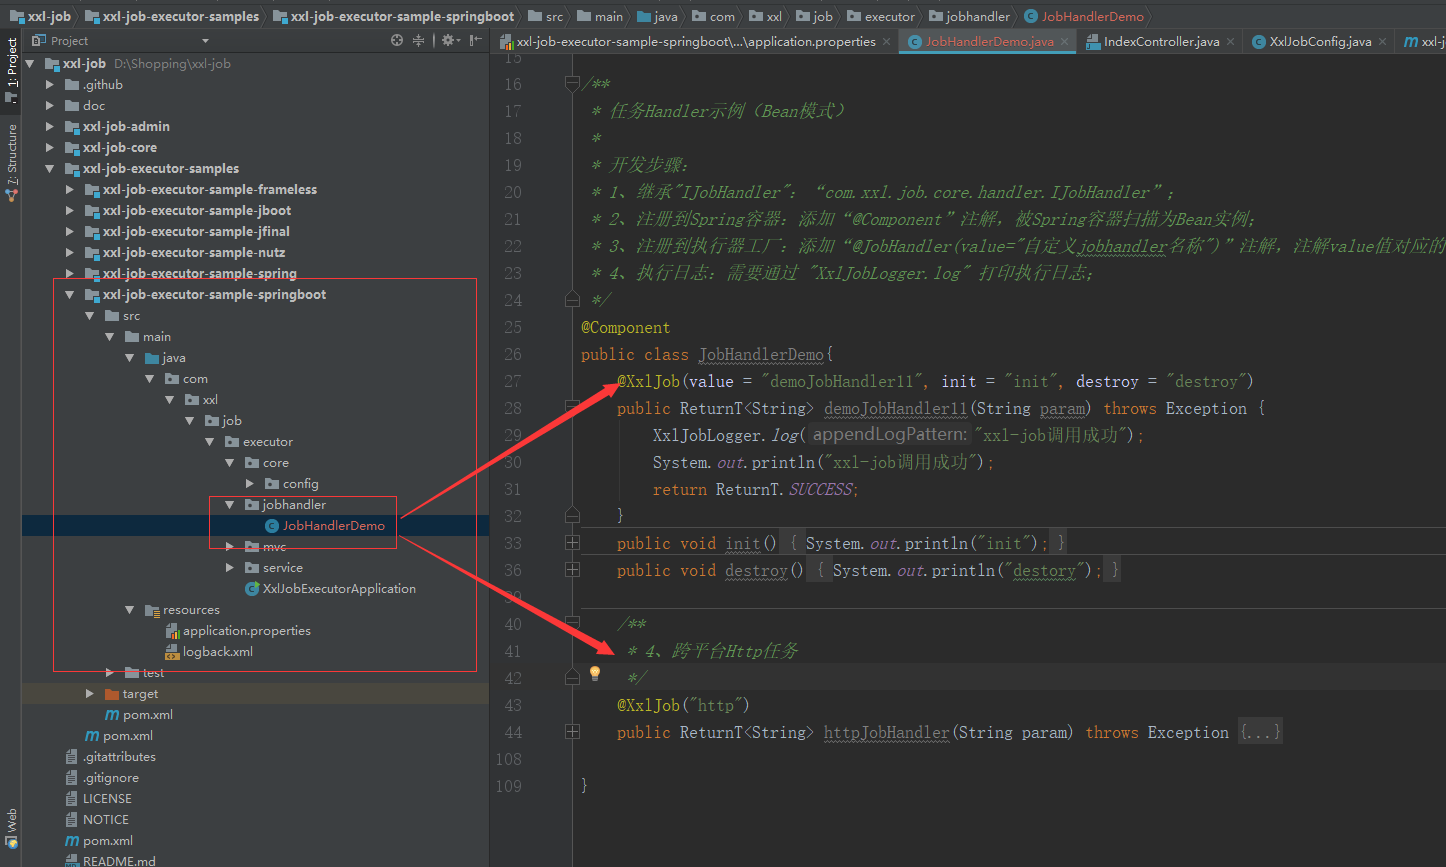The image size is (1446, 867).
Task: Close the IndexController.java editor tab
Action: tap(1230, 42)
